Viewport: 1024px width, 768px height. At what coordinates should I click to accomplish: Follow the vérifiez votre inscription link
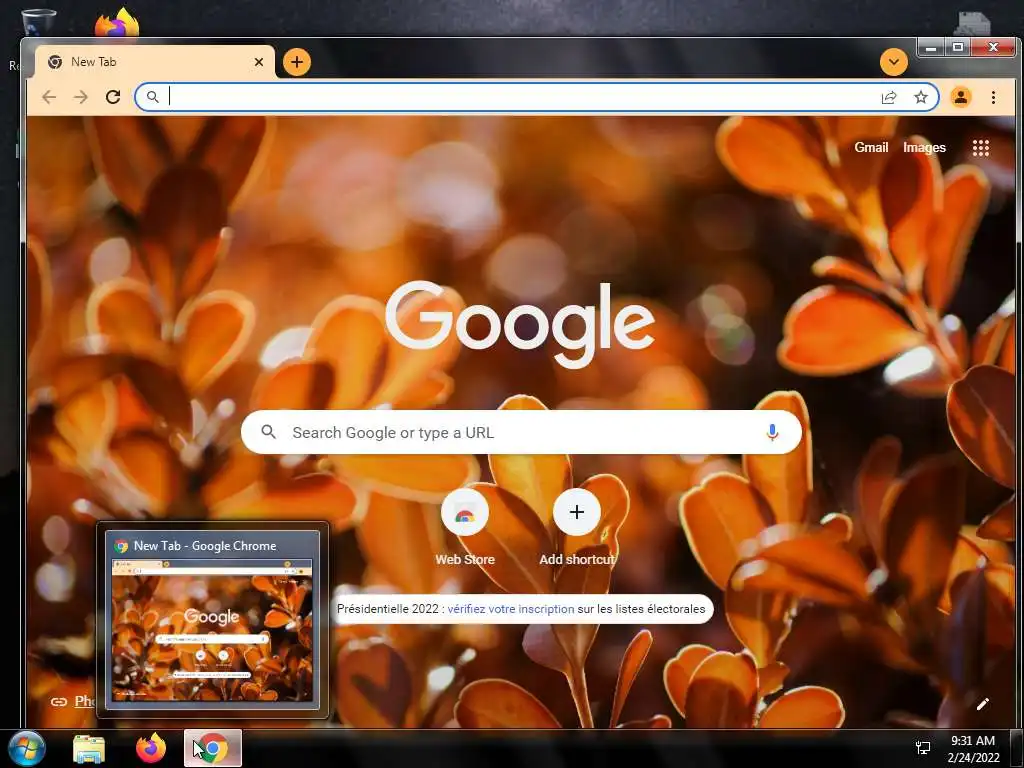click(x=511, y=609)
